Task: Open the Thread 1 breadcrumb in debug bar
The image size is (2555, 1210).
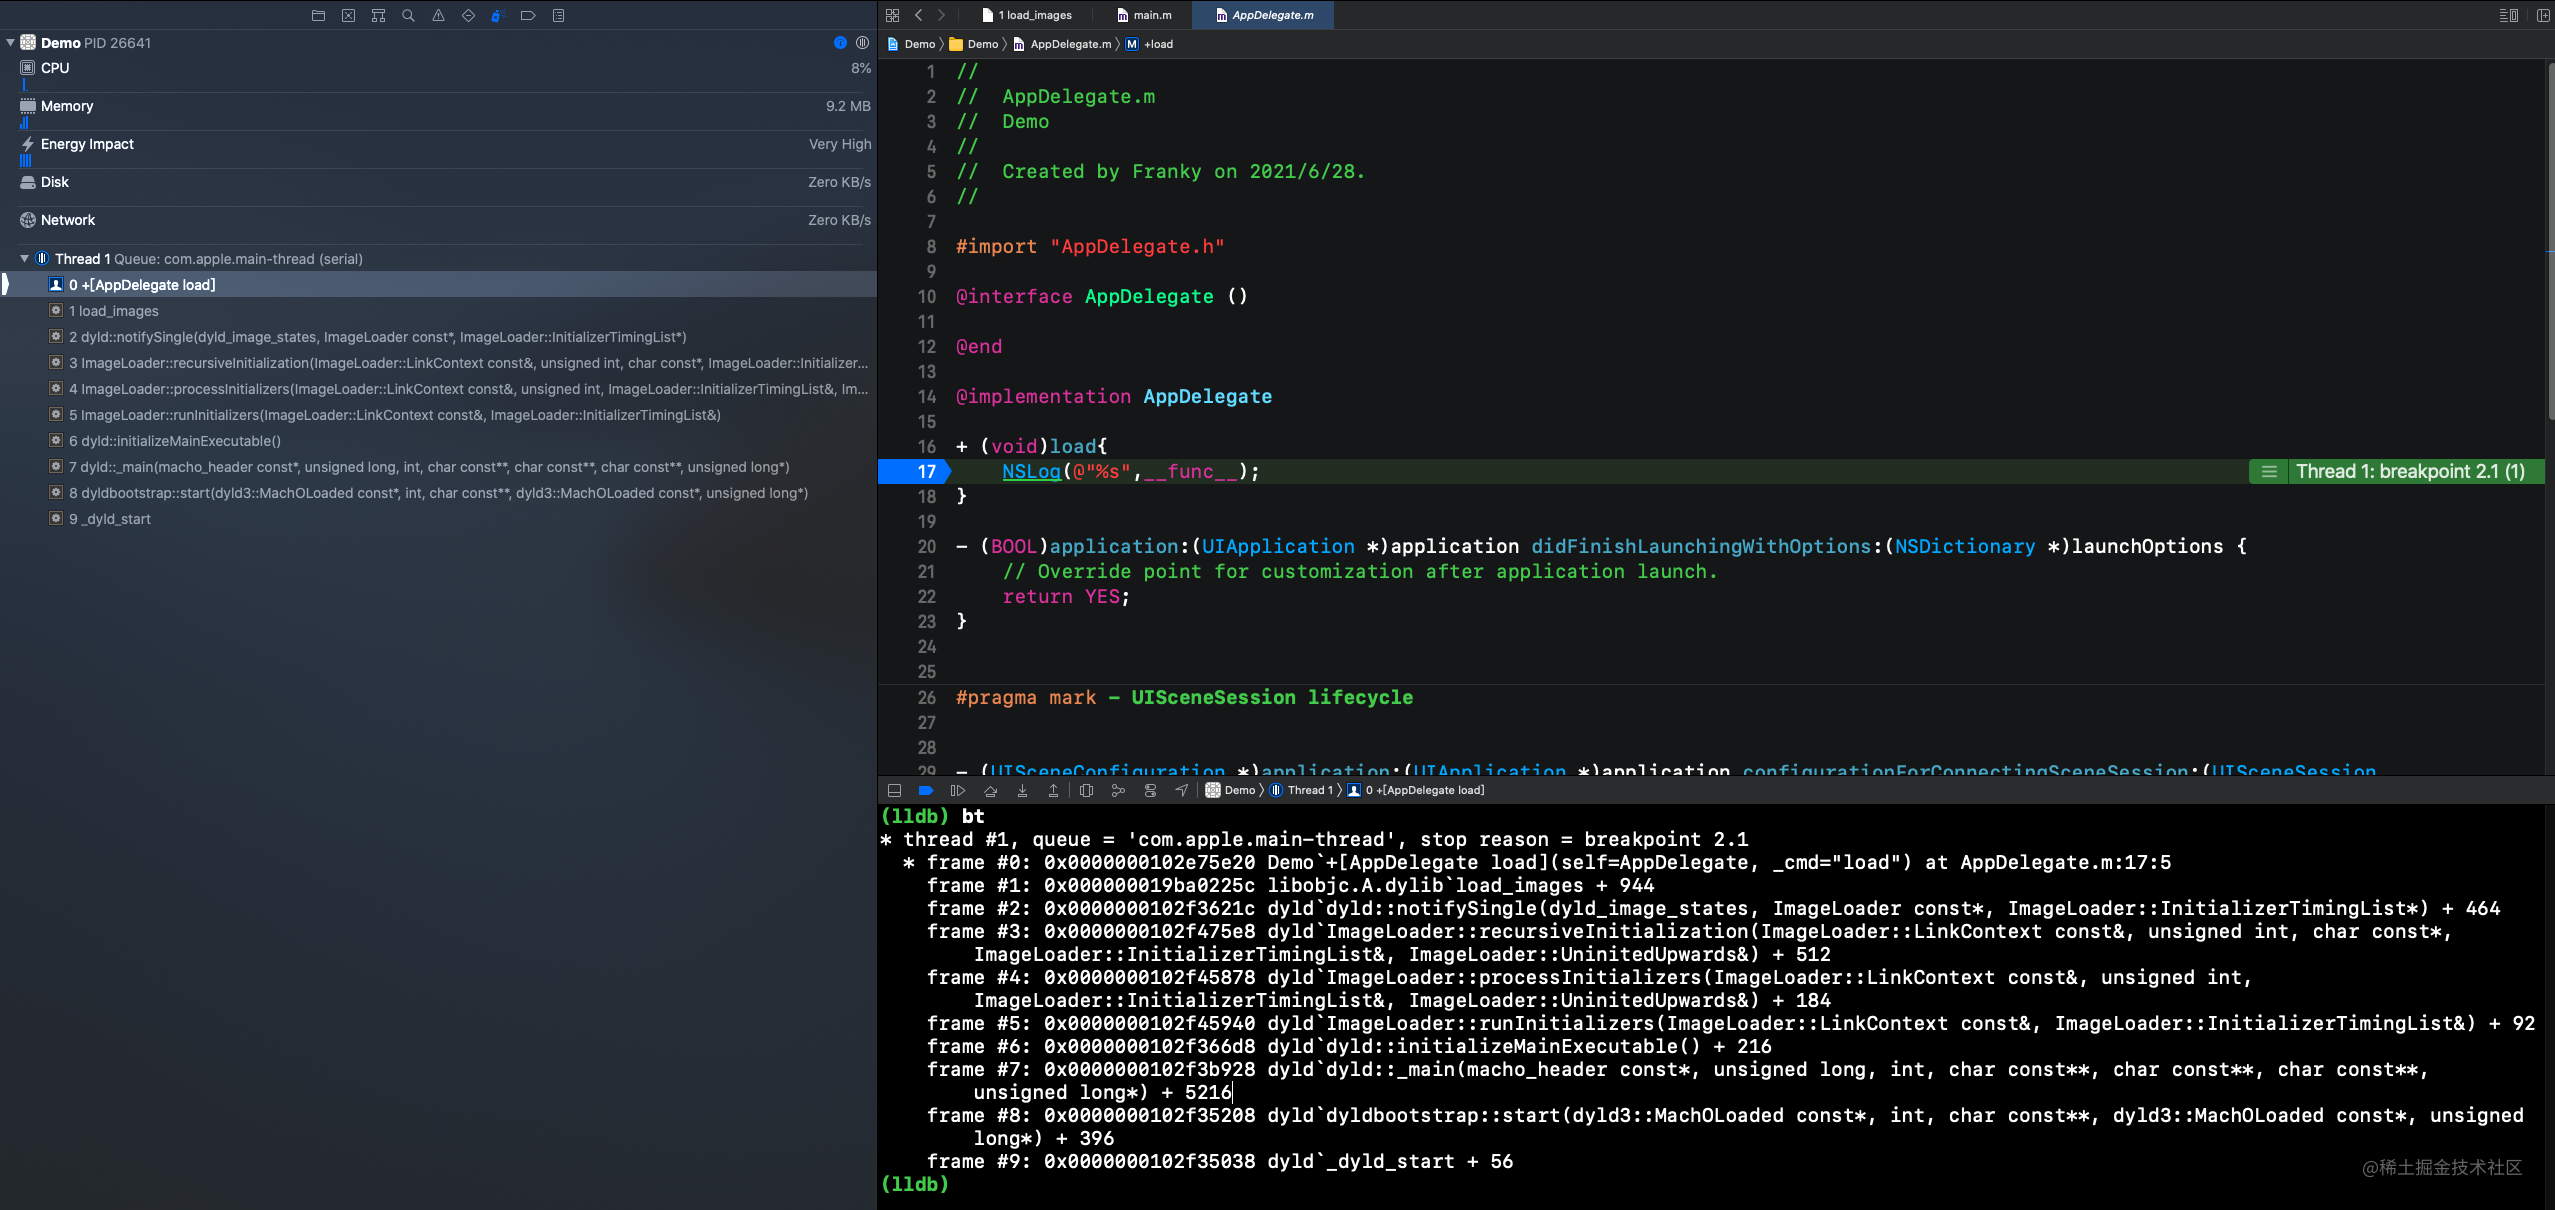Action: point(1301,790)
